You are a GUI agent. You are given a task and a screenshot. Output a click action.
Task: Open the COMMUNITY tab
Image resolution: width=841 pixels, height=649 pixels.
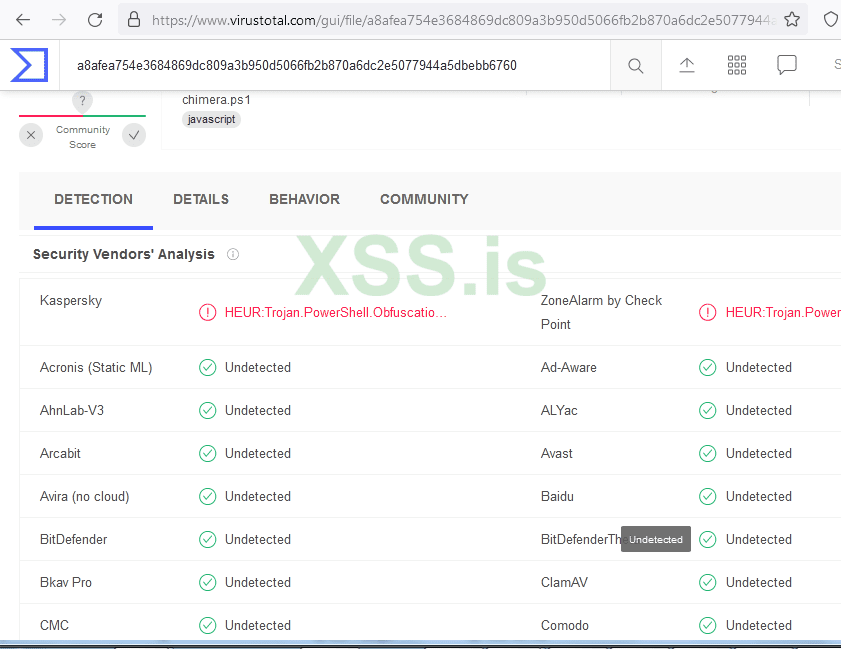(424, 200)
